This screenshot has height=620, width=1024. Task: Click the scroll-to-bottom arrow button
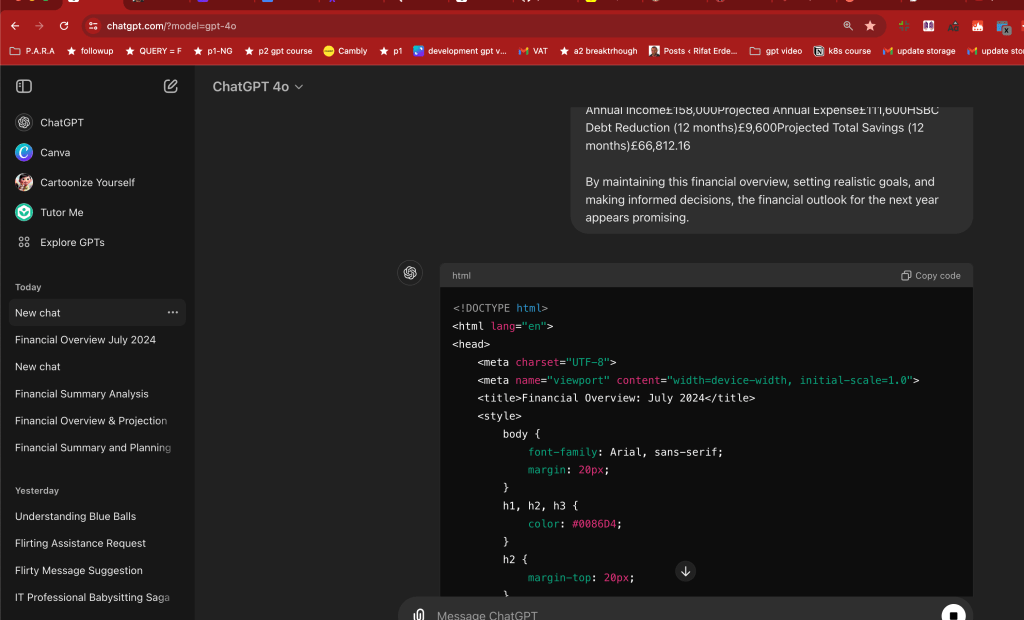click(685, 572)
